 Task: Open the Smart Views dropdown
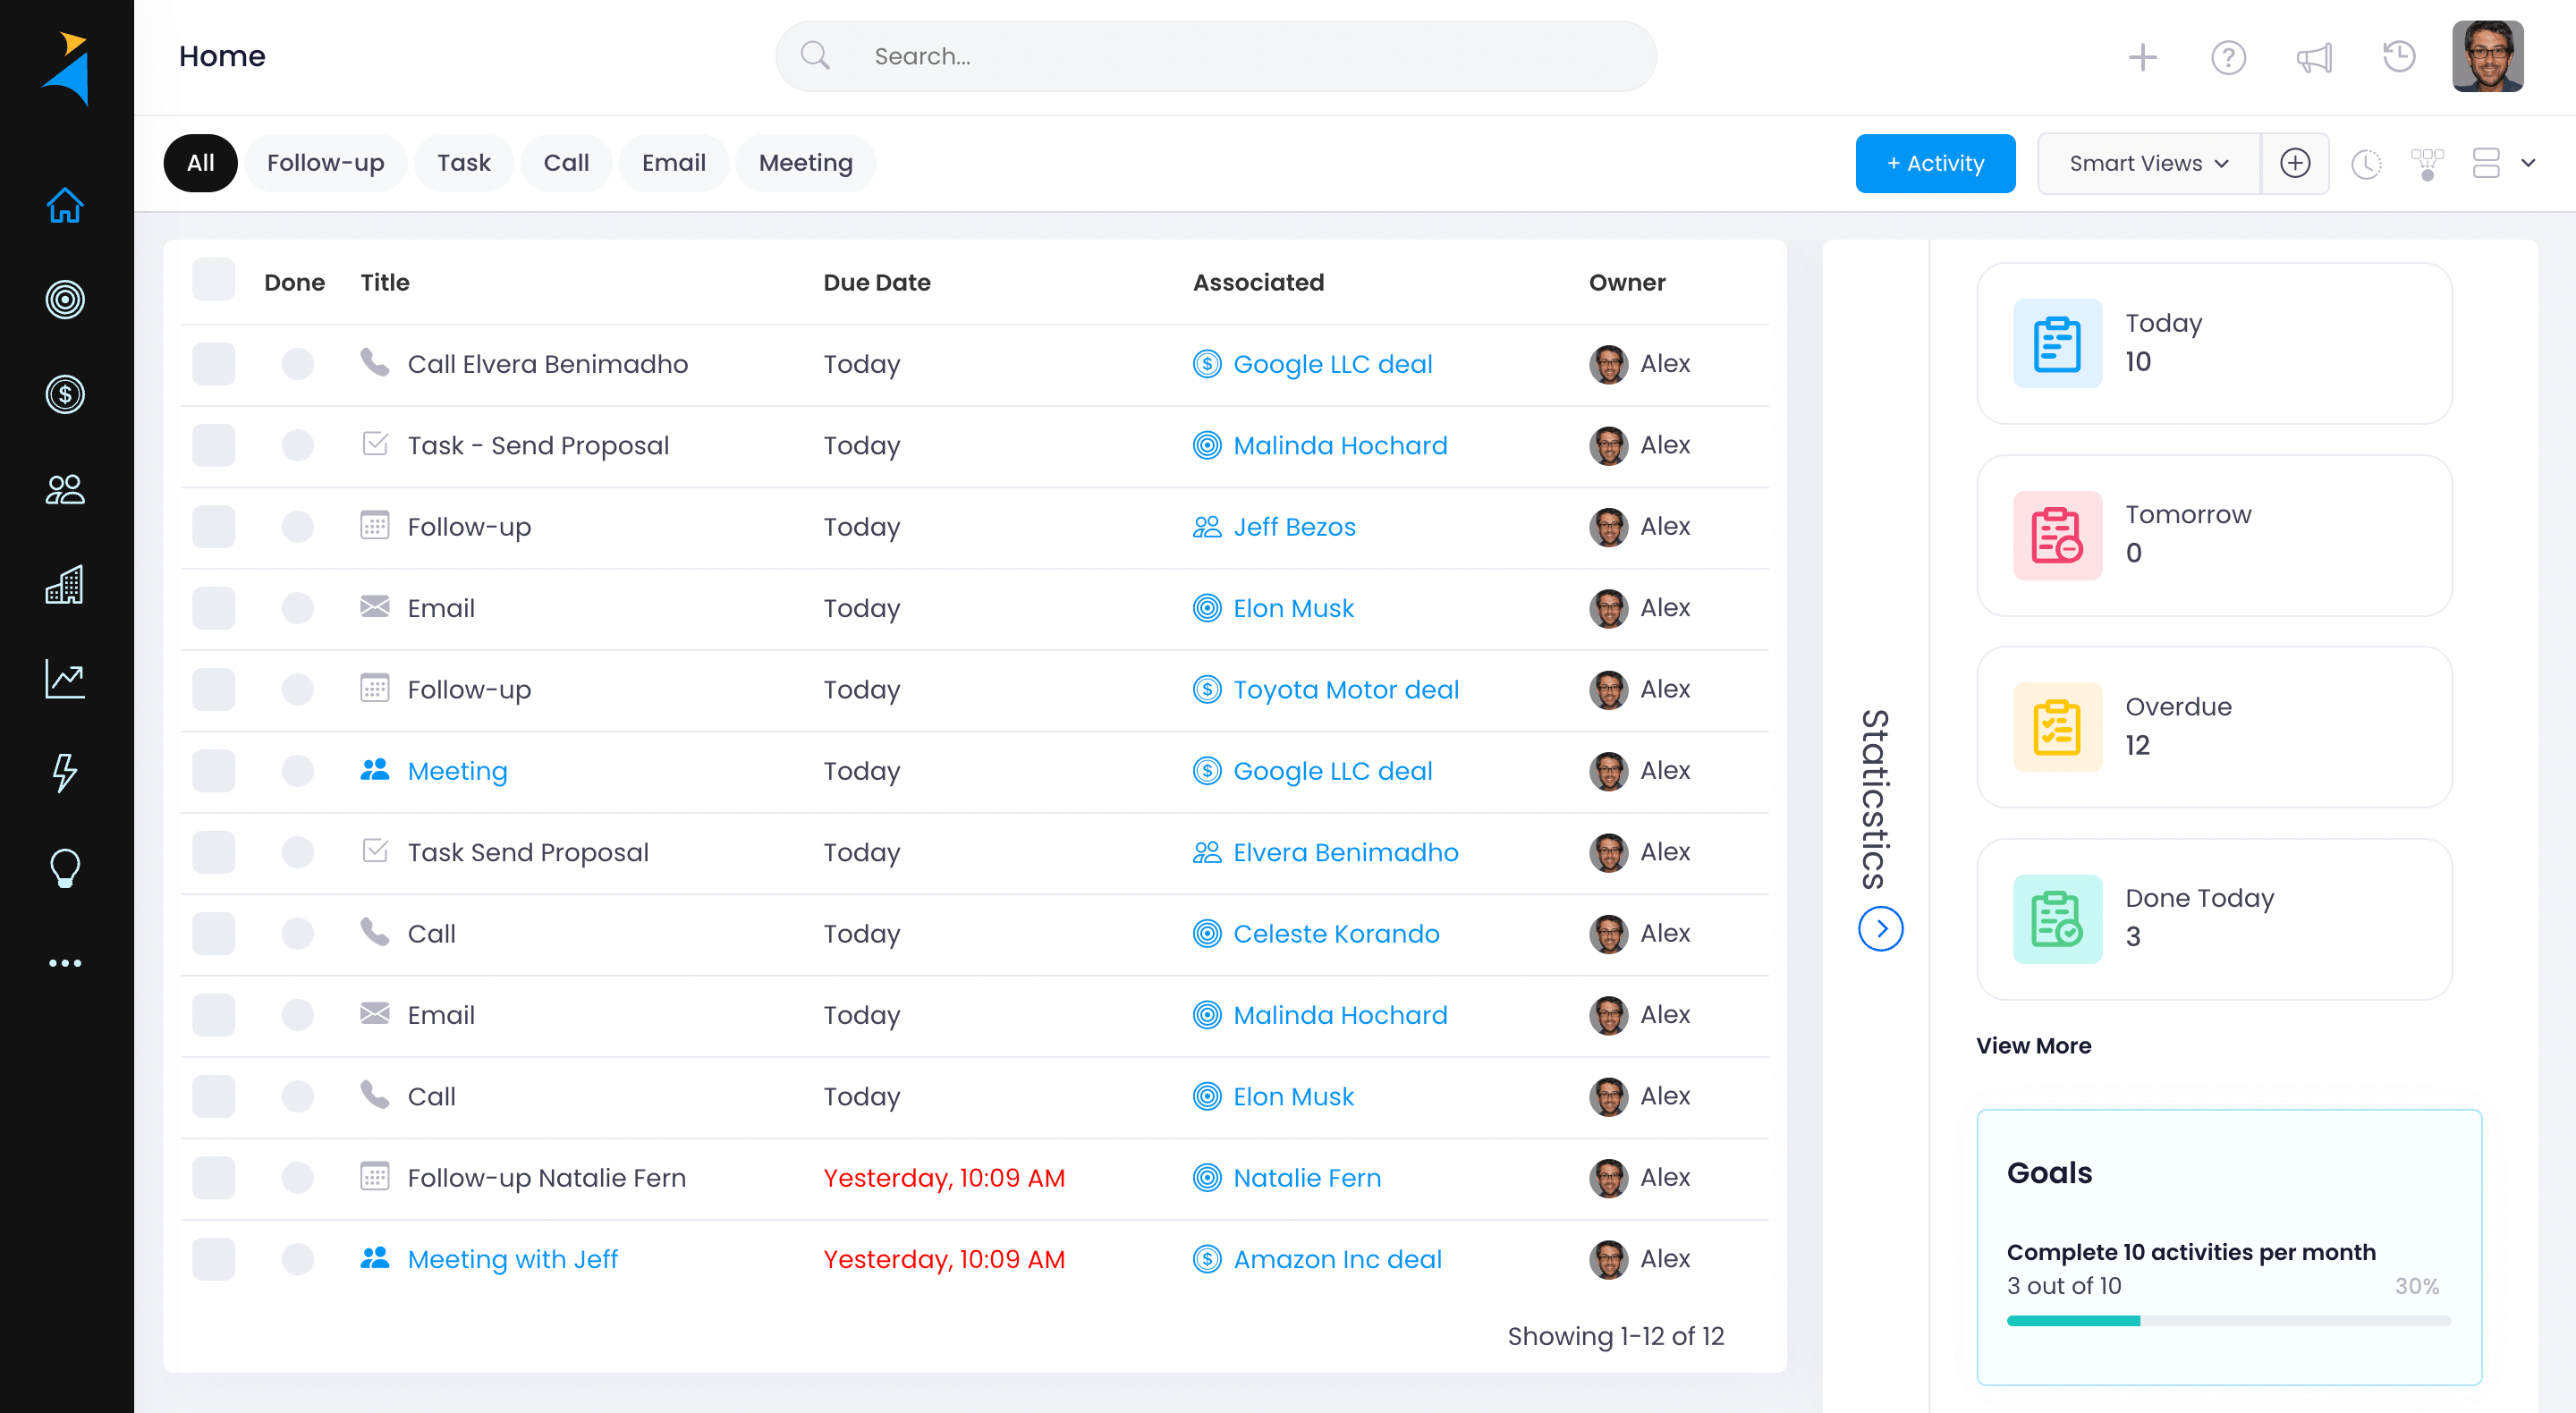2148,163
